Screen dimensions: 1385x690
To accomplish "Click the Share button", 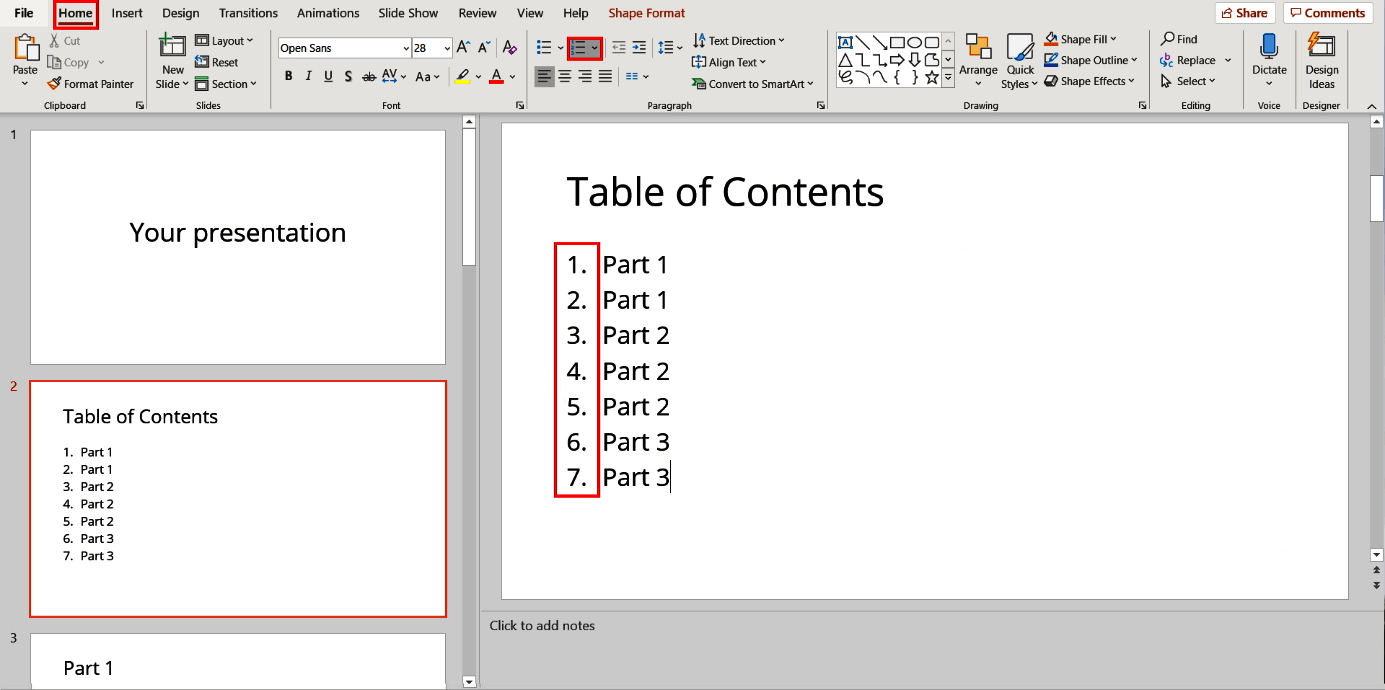I will click(x=1244, y=12).
